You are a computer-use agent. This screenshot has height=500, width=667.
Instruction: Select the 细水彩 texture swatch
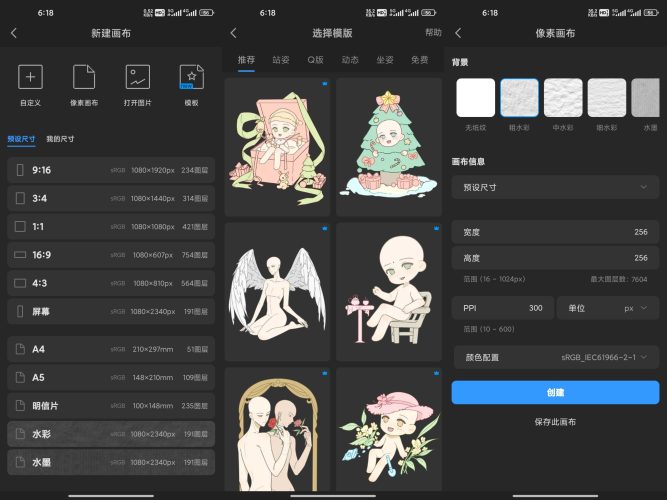click(x=606, y=98)
